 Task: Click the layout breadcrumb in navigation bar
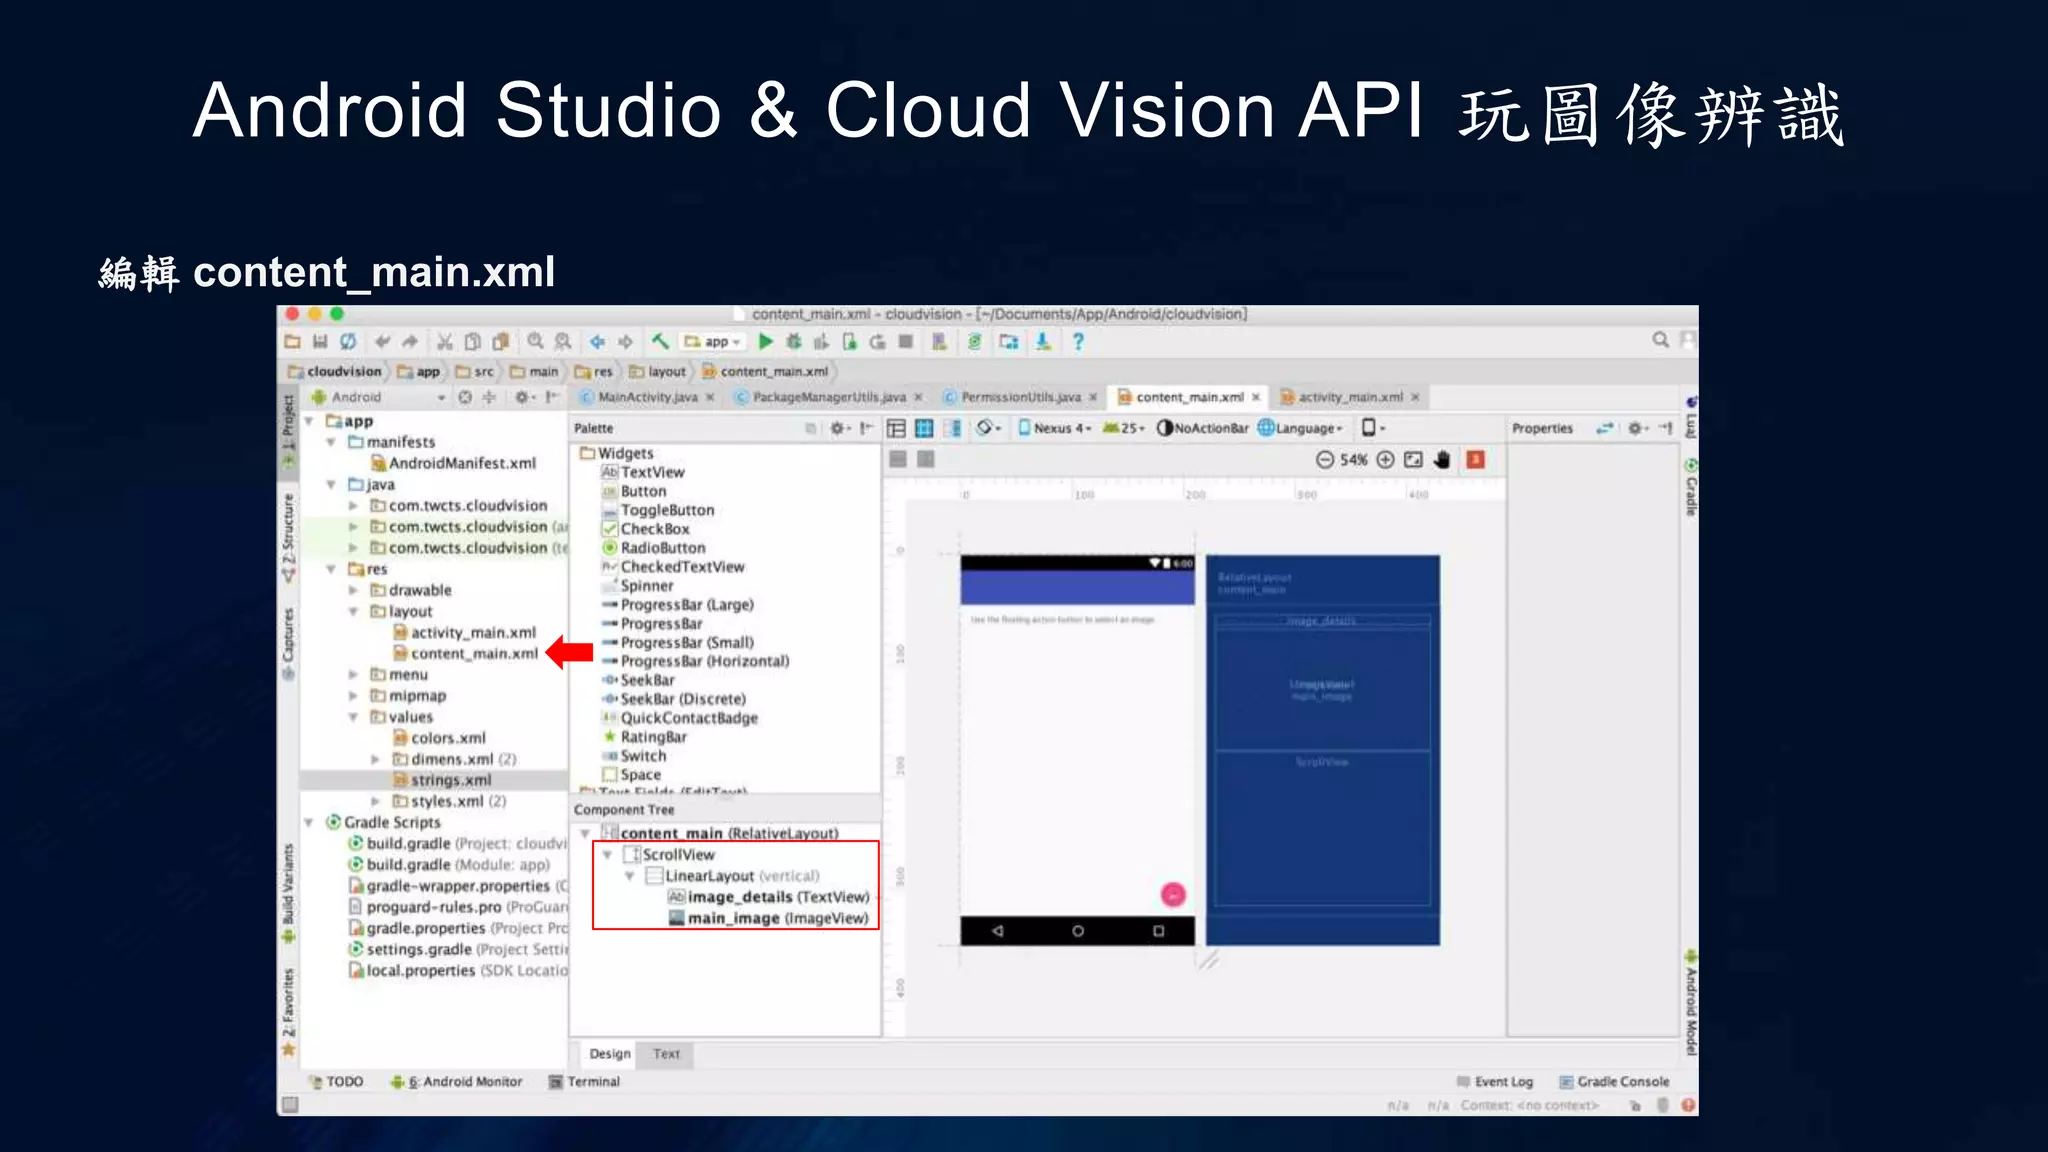(658, 372)
